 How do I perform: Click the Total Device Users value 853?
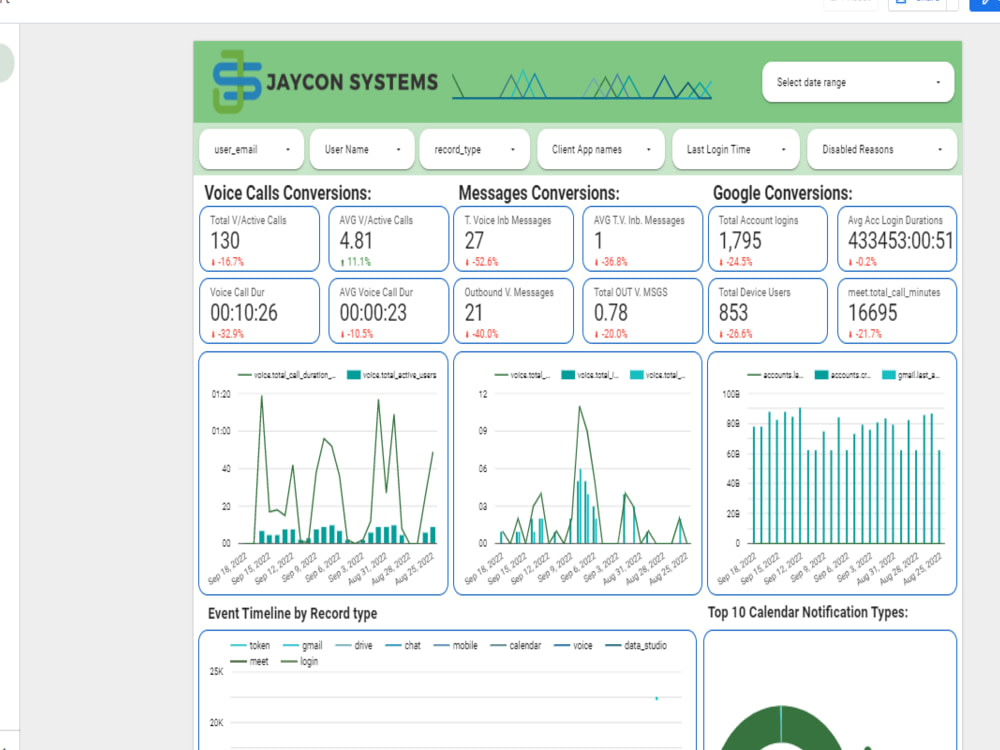click(x=733, y=312)
